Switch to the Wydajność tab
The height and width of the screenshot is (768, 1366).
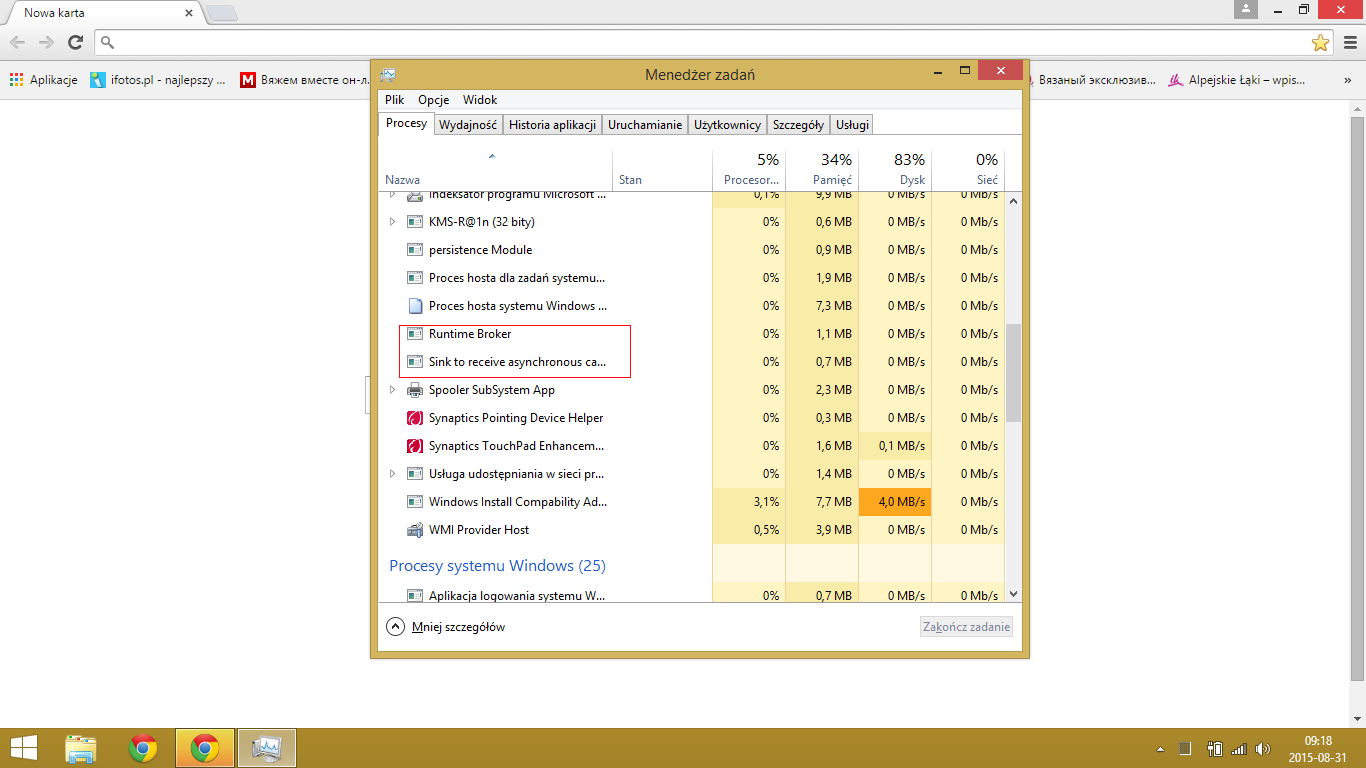pyautogui.click(x=468, y=125)
